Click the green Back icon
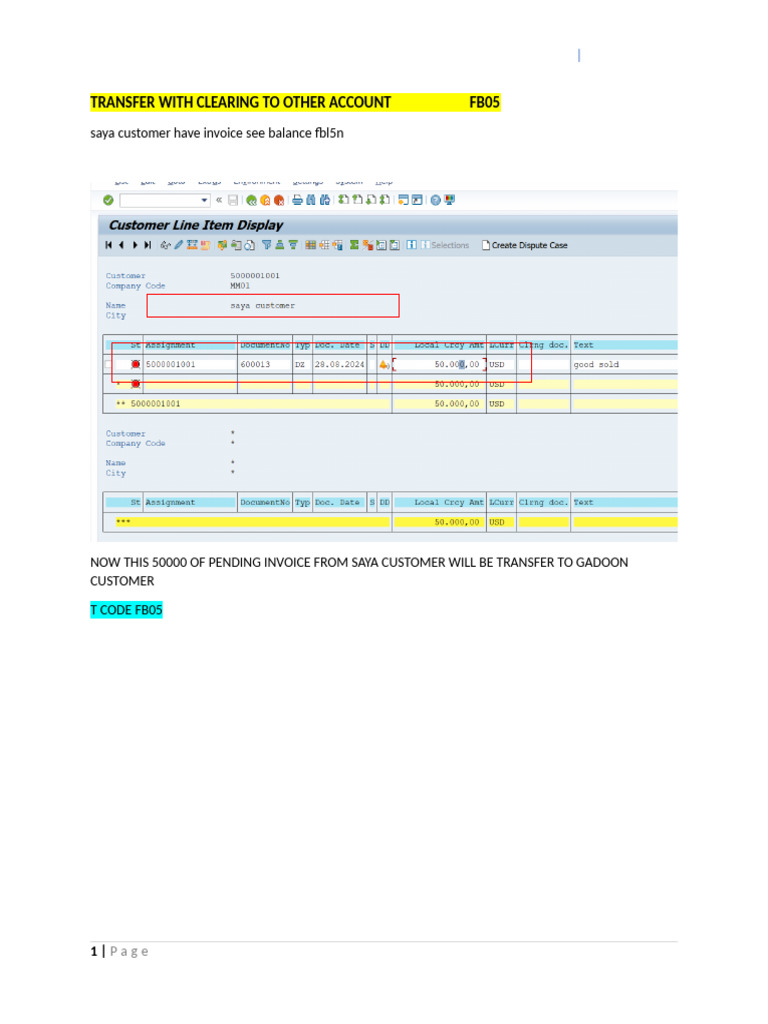 251,200
